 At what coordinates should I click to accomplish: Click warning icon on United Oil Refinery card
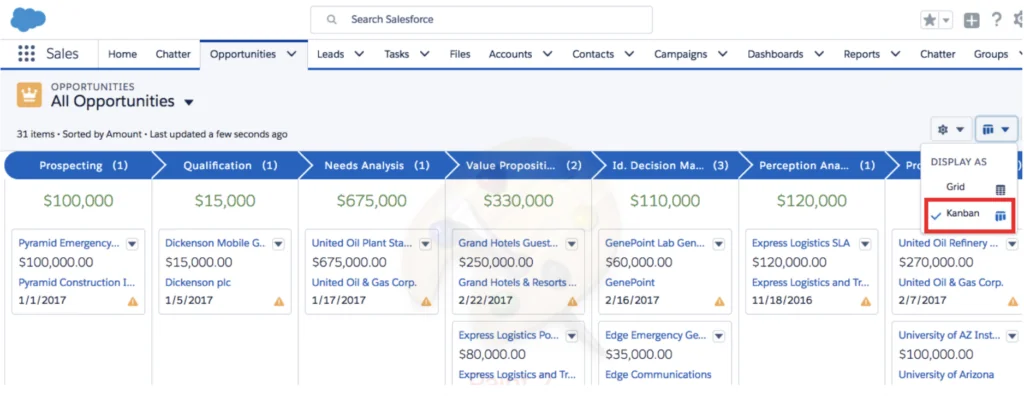click(x=1013, y=302)
